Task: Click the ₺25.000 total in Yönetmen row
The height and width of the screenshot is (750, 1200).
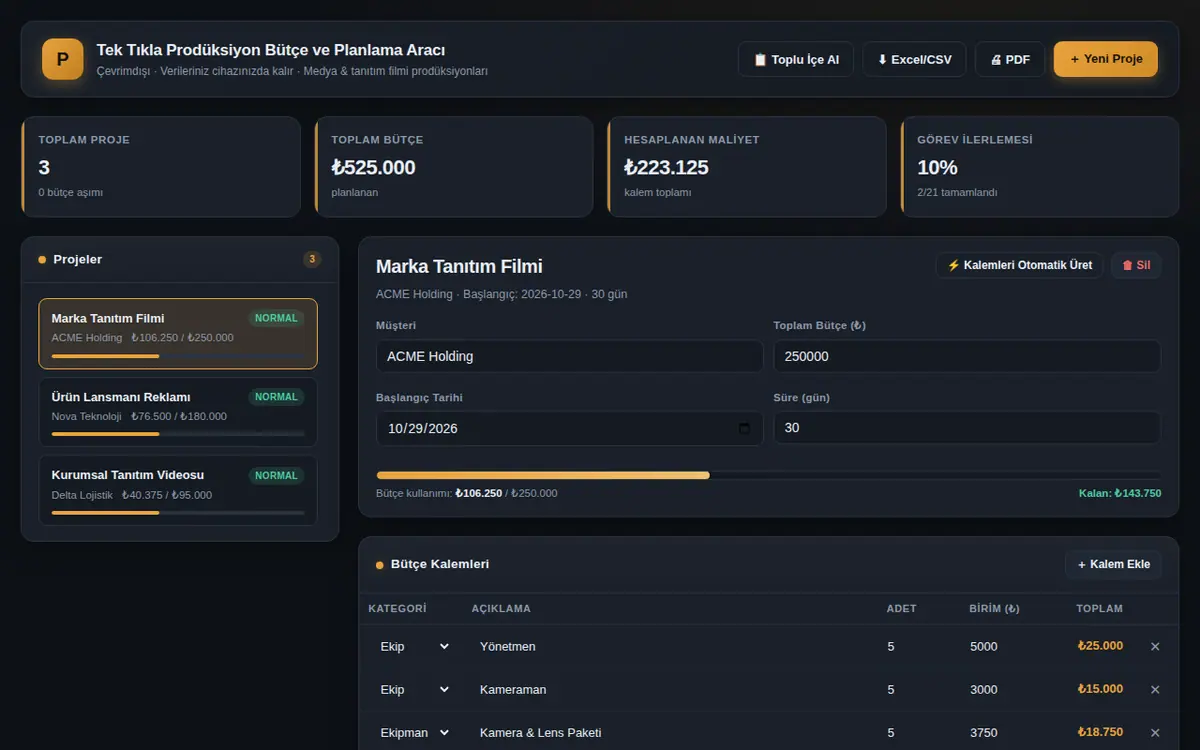Action: click(1100, 646)
